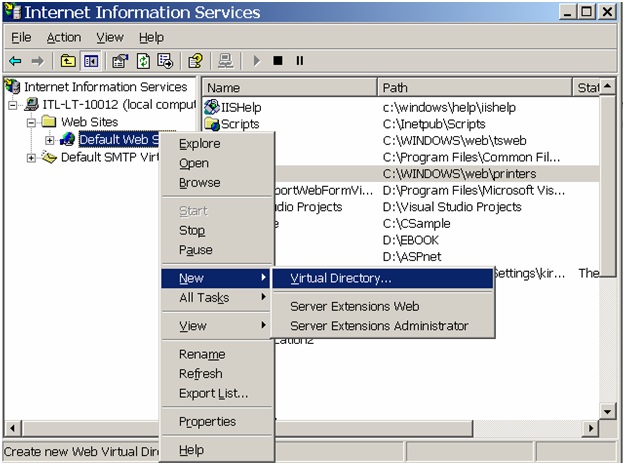Choose Virtual Directory... from the submenu

tap(382, 278)
